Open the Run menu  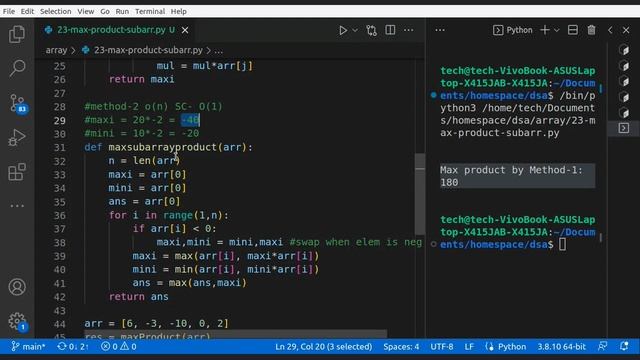pos(122,11)
